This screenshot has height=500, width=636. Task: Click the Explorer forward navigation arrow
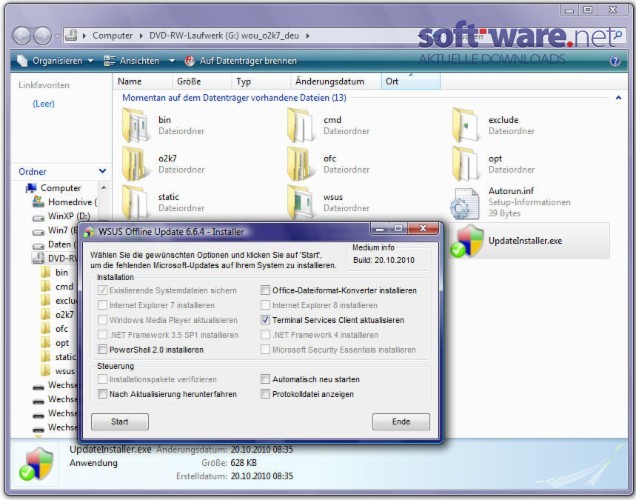pyautogui.click(x=42, y=36)
